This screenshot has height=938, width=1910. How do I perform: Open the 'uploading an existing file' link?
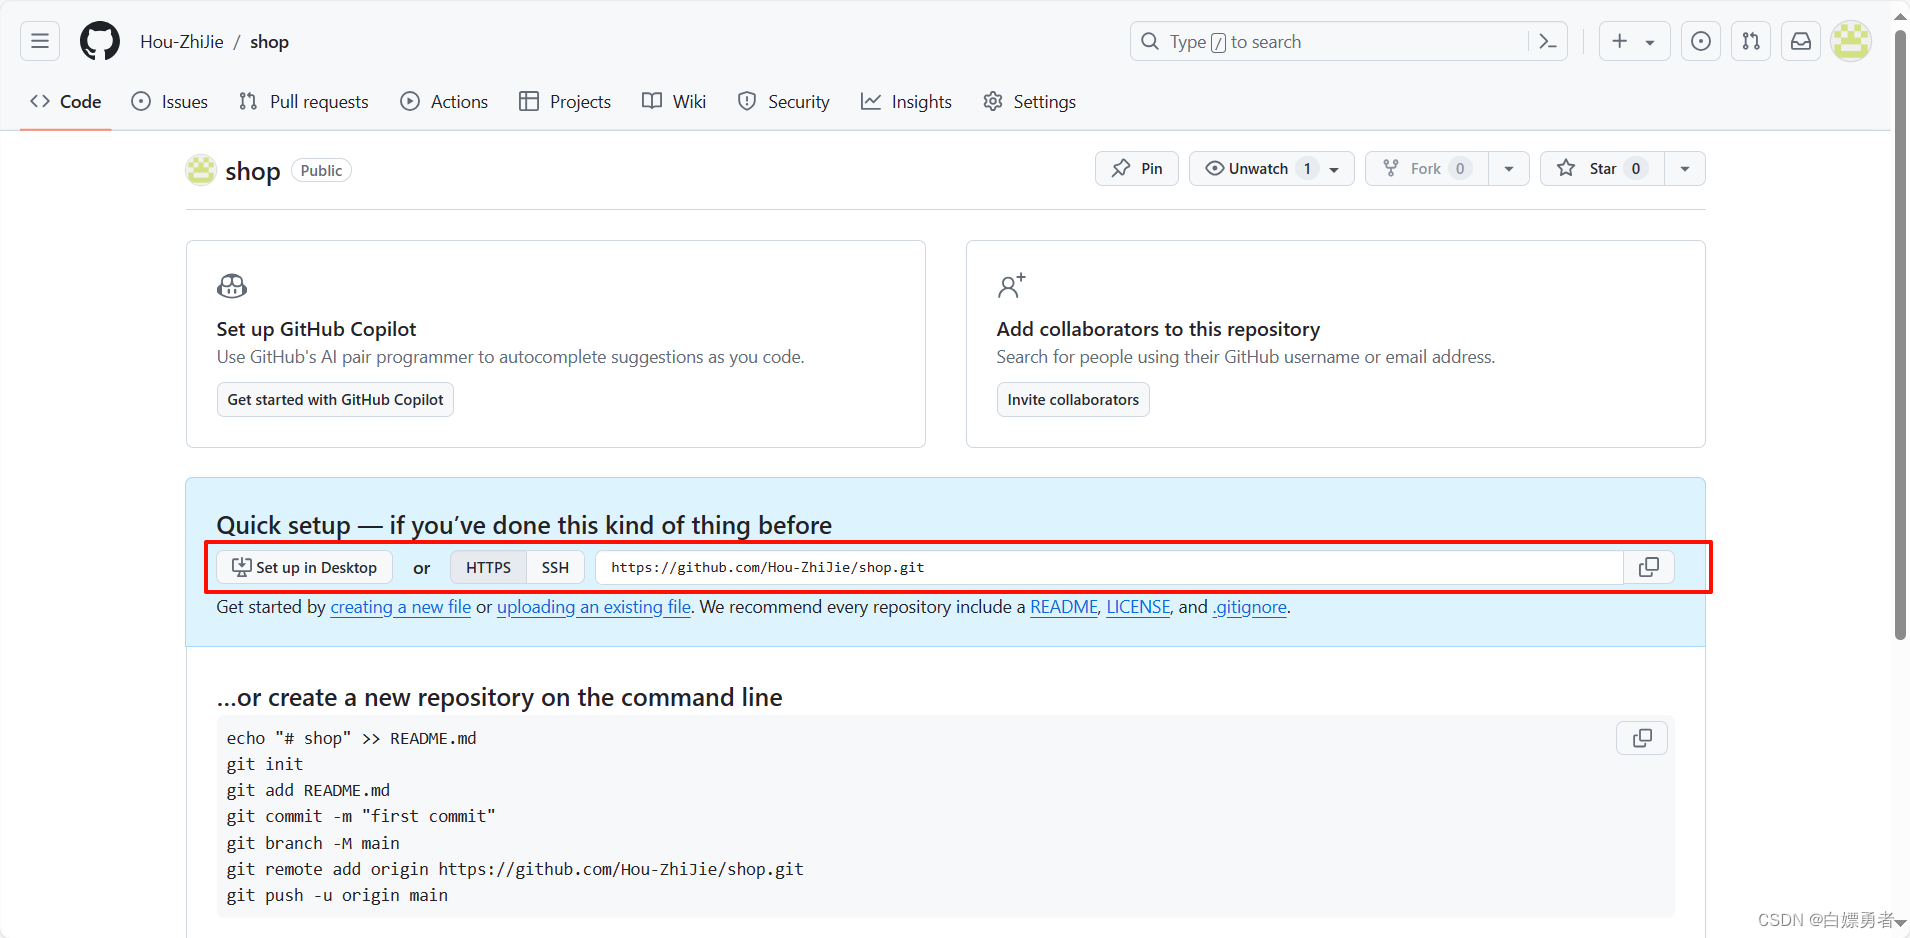click(x=594, y=607)
